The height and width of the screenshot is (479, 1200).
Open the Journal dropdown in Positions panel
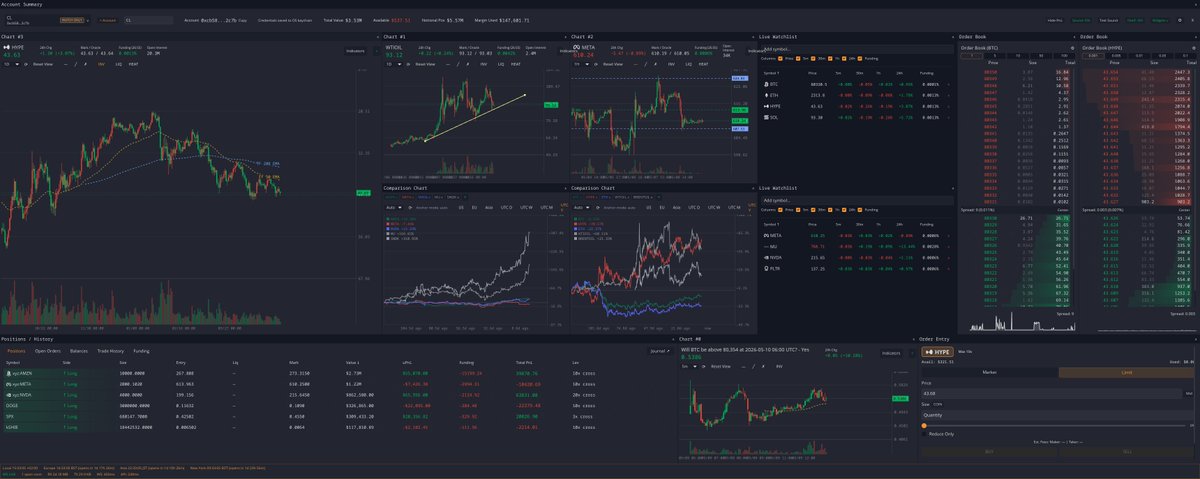click(660, 351)
